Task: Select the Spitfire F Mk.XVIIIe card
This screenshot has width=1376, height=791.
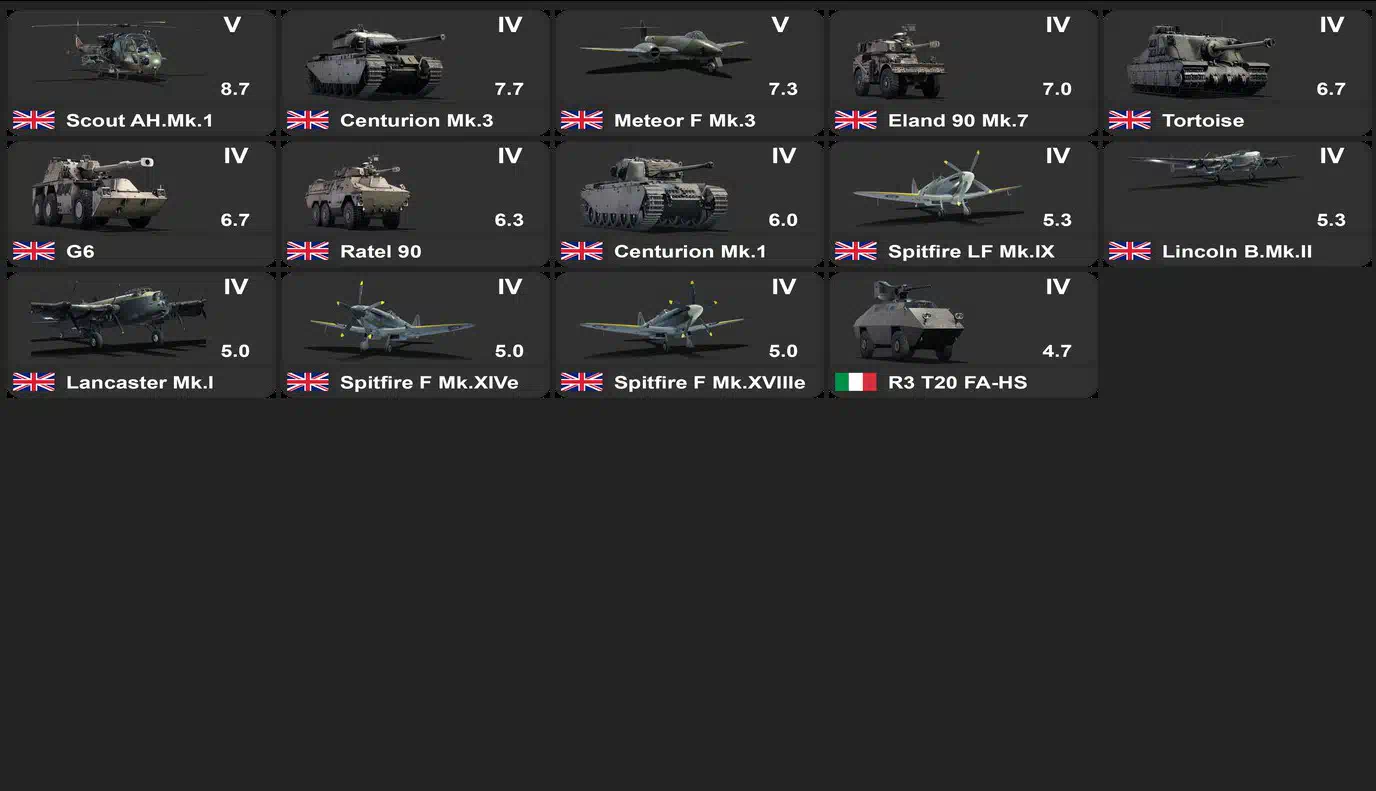Action: pos(689,335)
